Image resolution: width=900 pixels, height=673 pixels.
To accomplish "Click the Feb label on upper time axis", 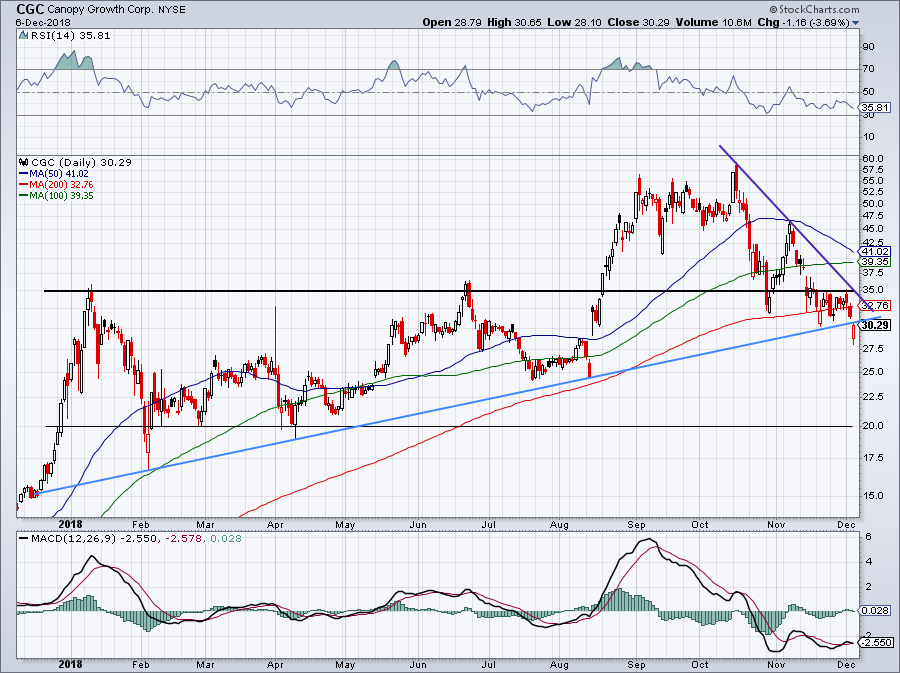I will click(141, 524).
